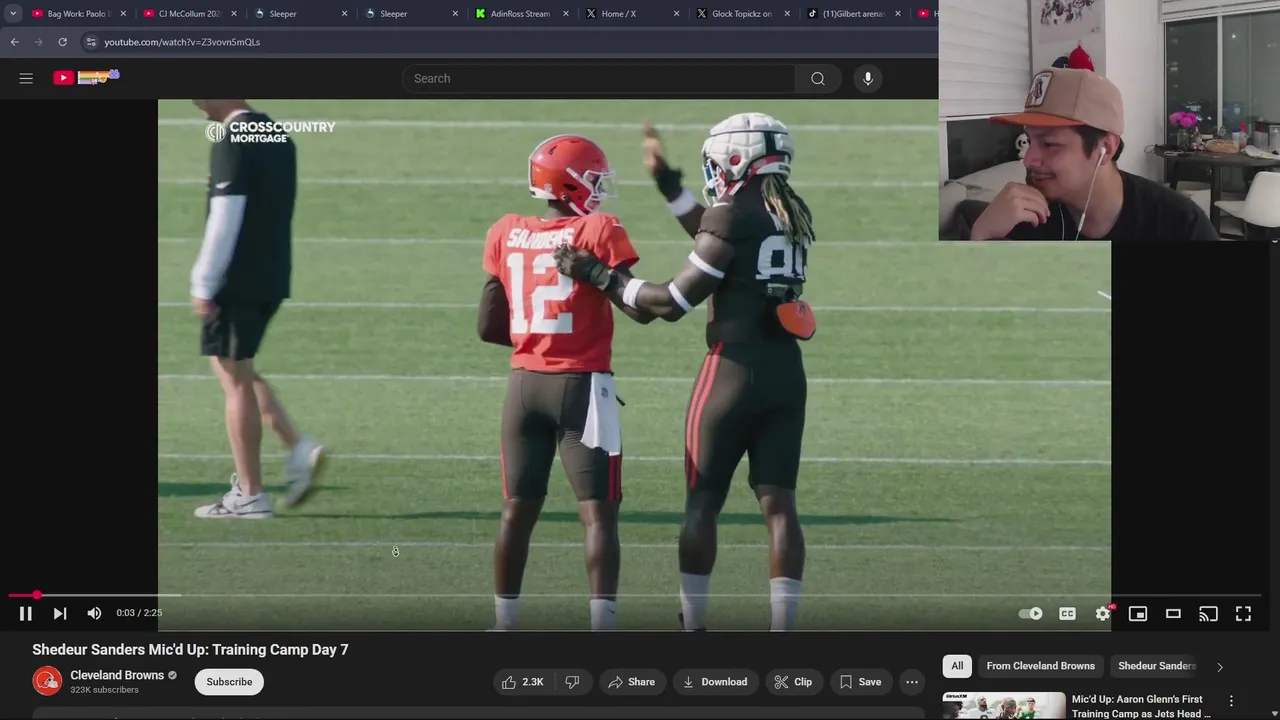This screenshot has width=1280, height=720.
Task: Switch to AdinRoss Stream tab
Action: tap(520, 14)
